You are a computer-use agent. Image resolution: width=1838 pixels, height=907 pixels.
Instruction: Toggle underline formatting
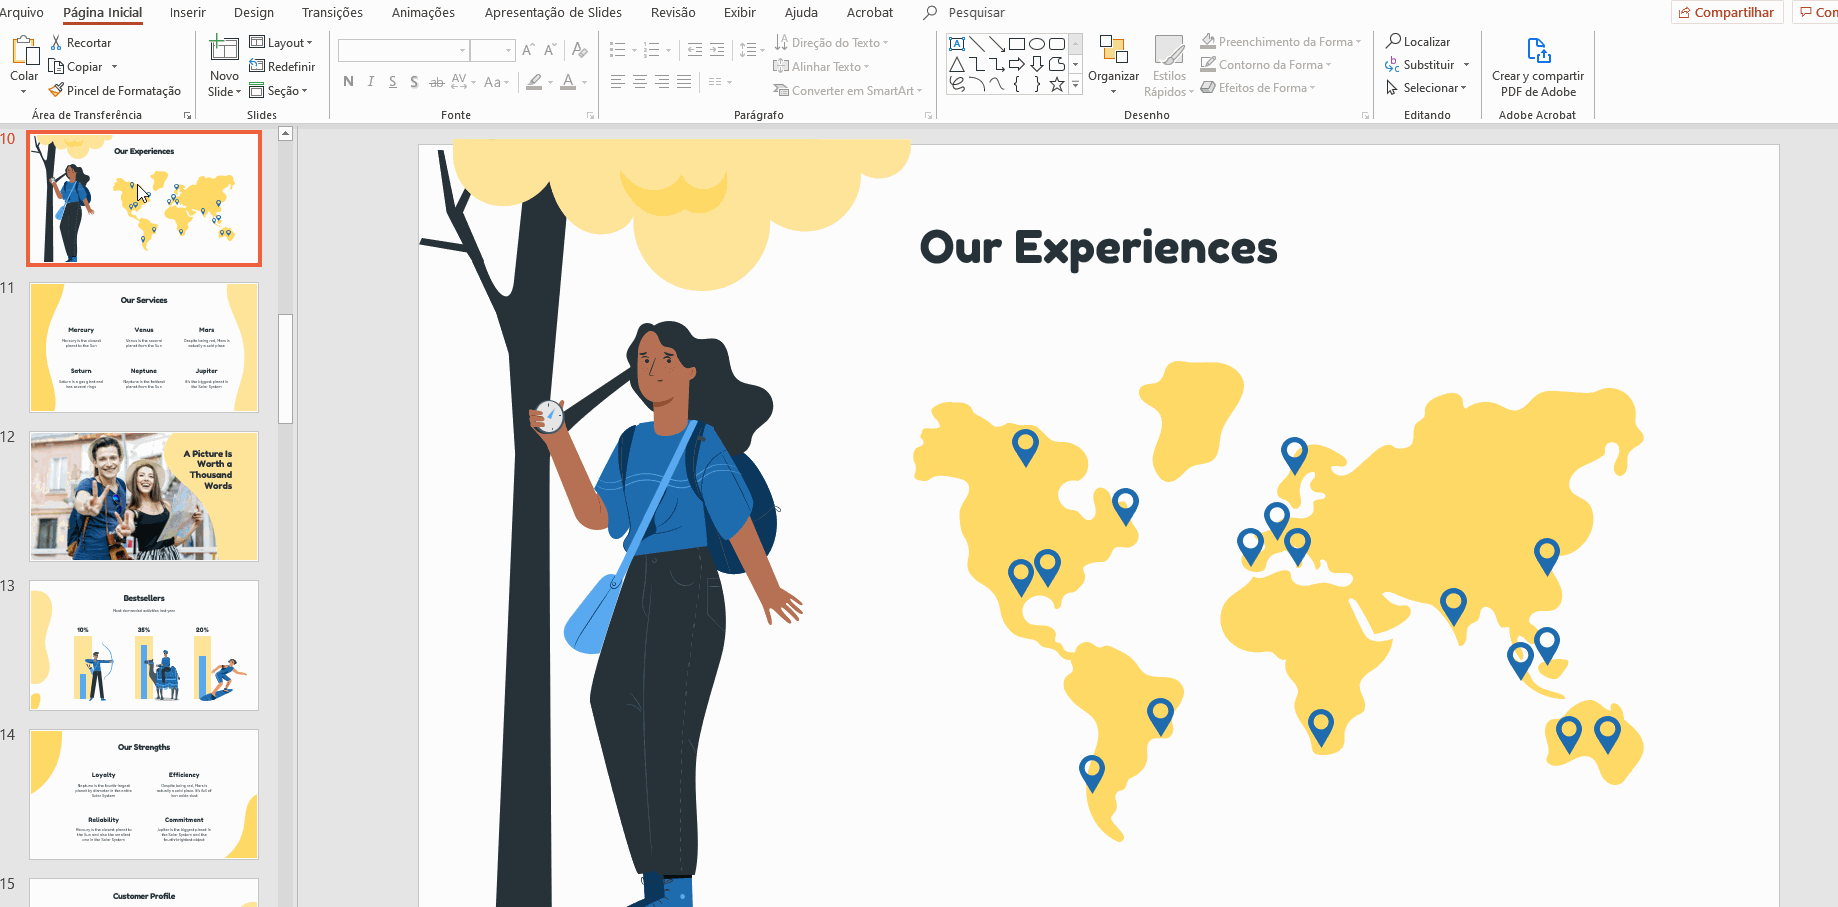(392, 82)
